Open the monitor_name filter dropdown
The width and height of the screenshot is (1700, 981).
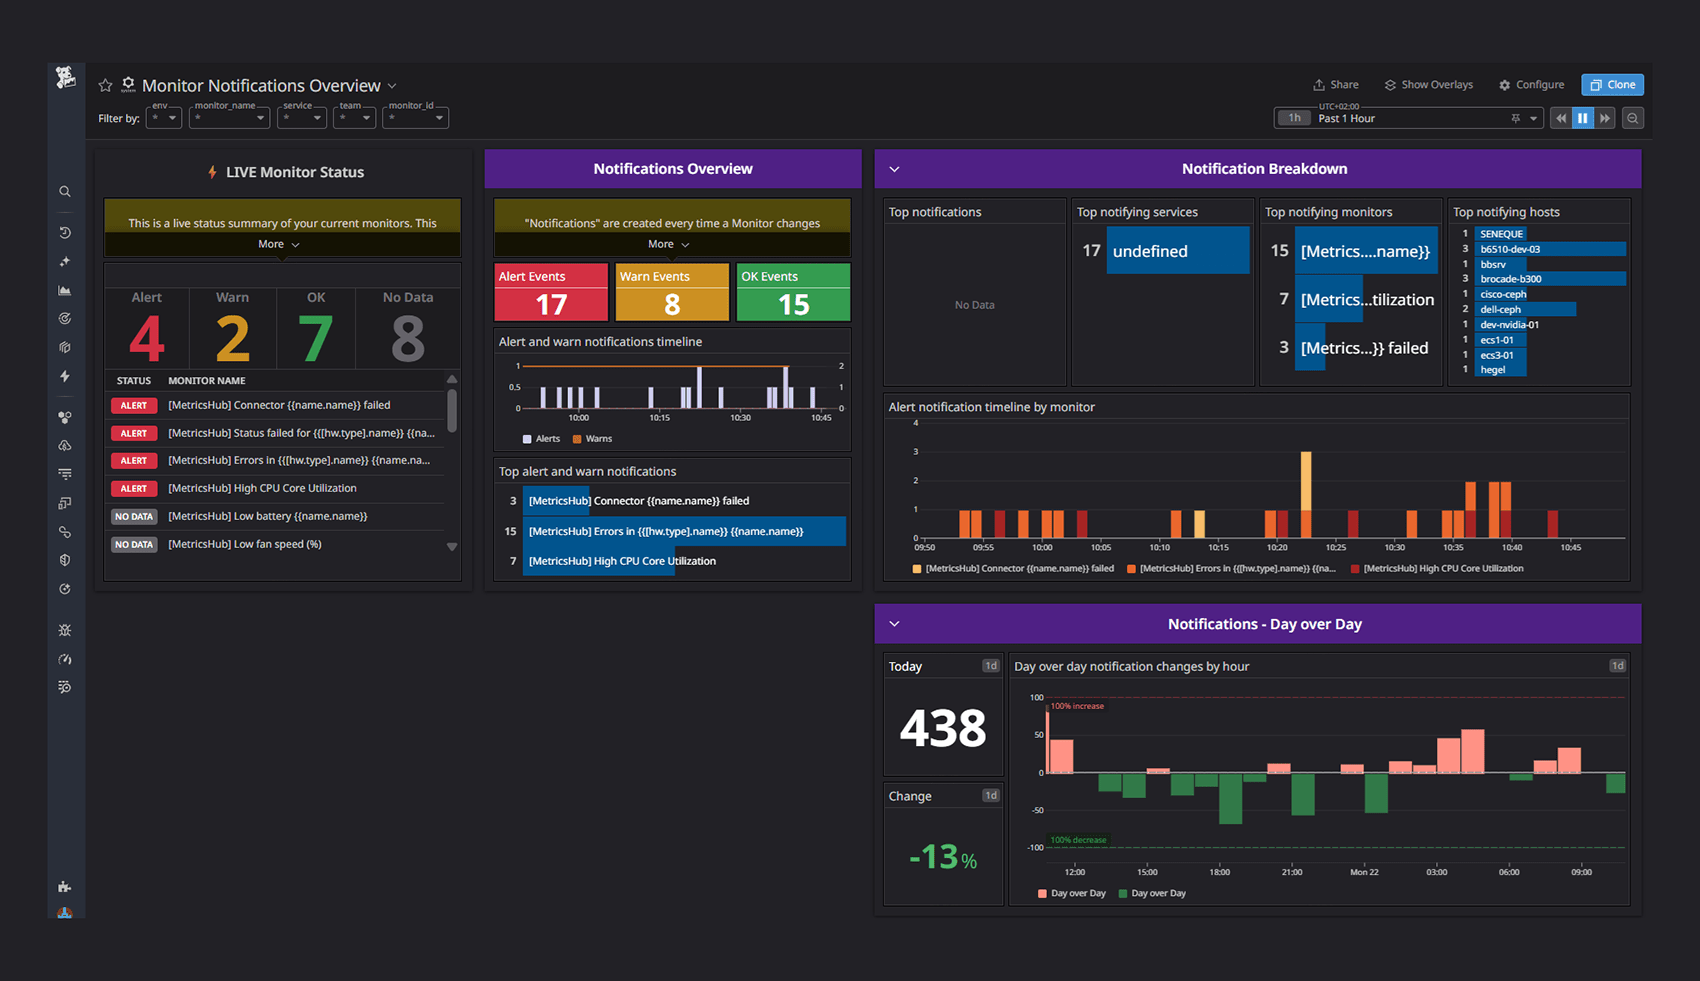[x=229, y=118]
